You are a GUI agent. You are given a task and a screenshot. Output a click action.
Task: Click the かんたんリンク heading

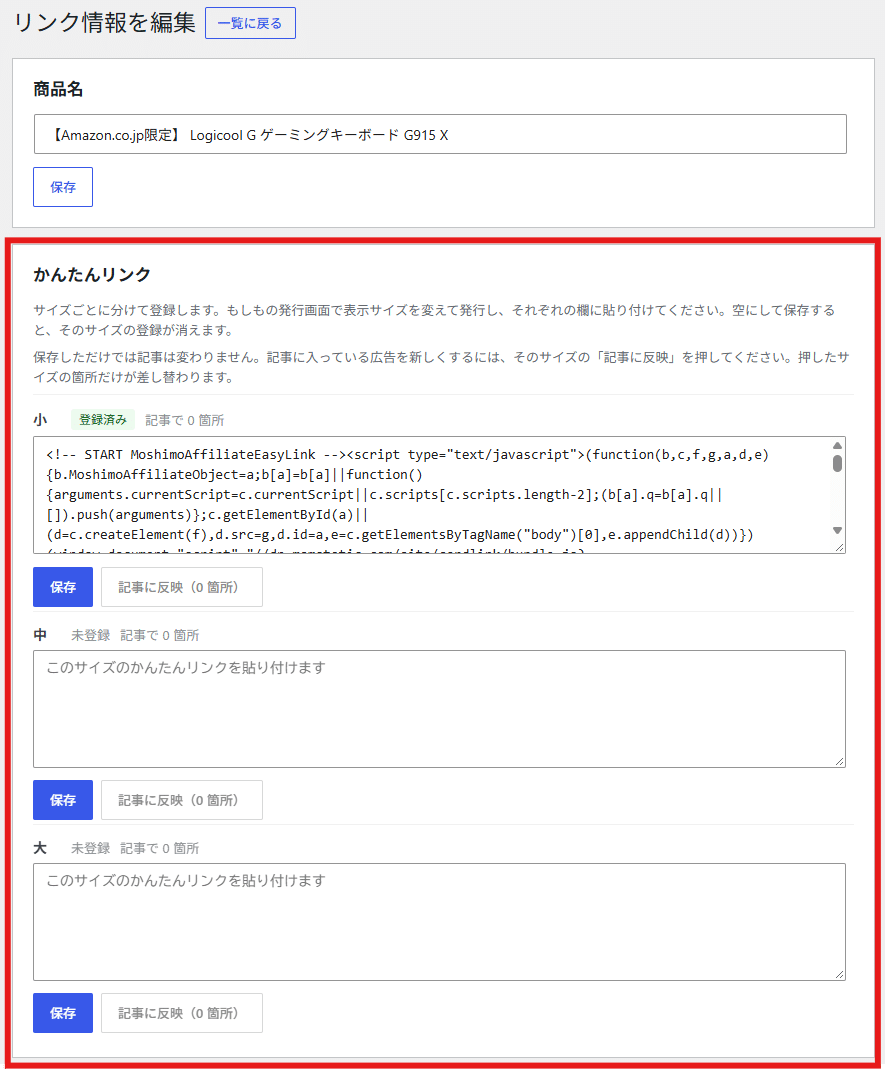point(92,275)
